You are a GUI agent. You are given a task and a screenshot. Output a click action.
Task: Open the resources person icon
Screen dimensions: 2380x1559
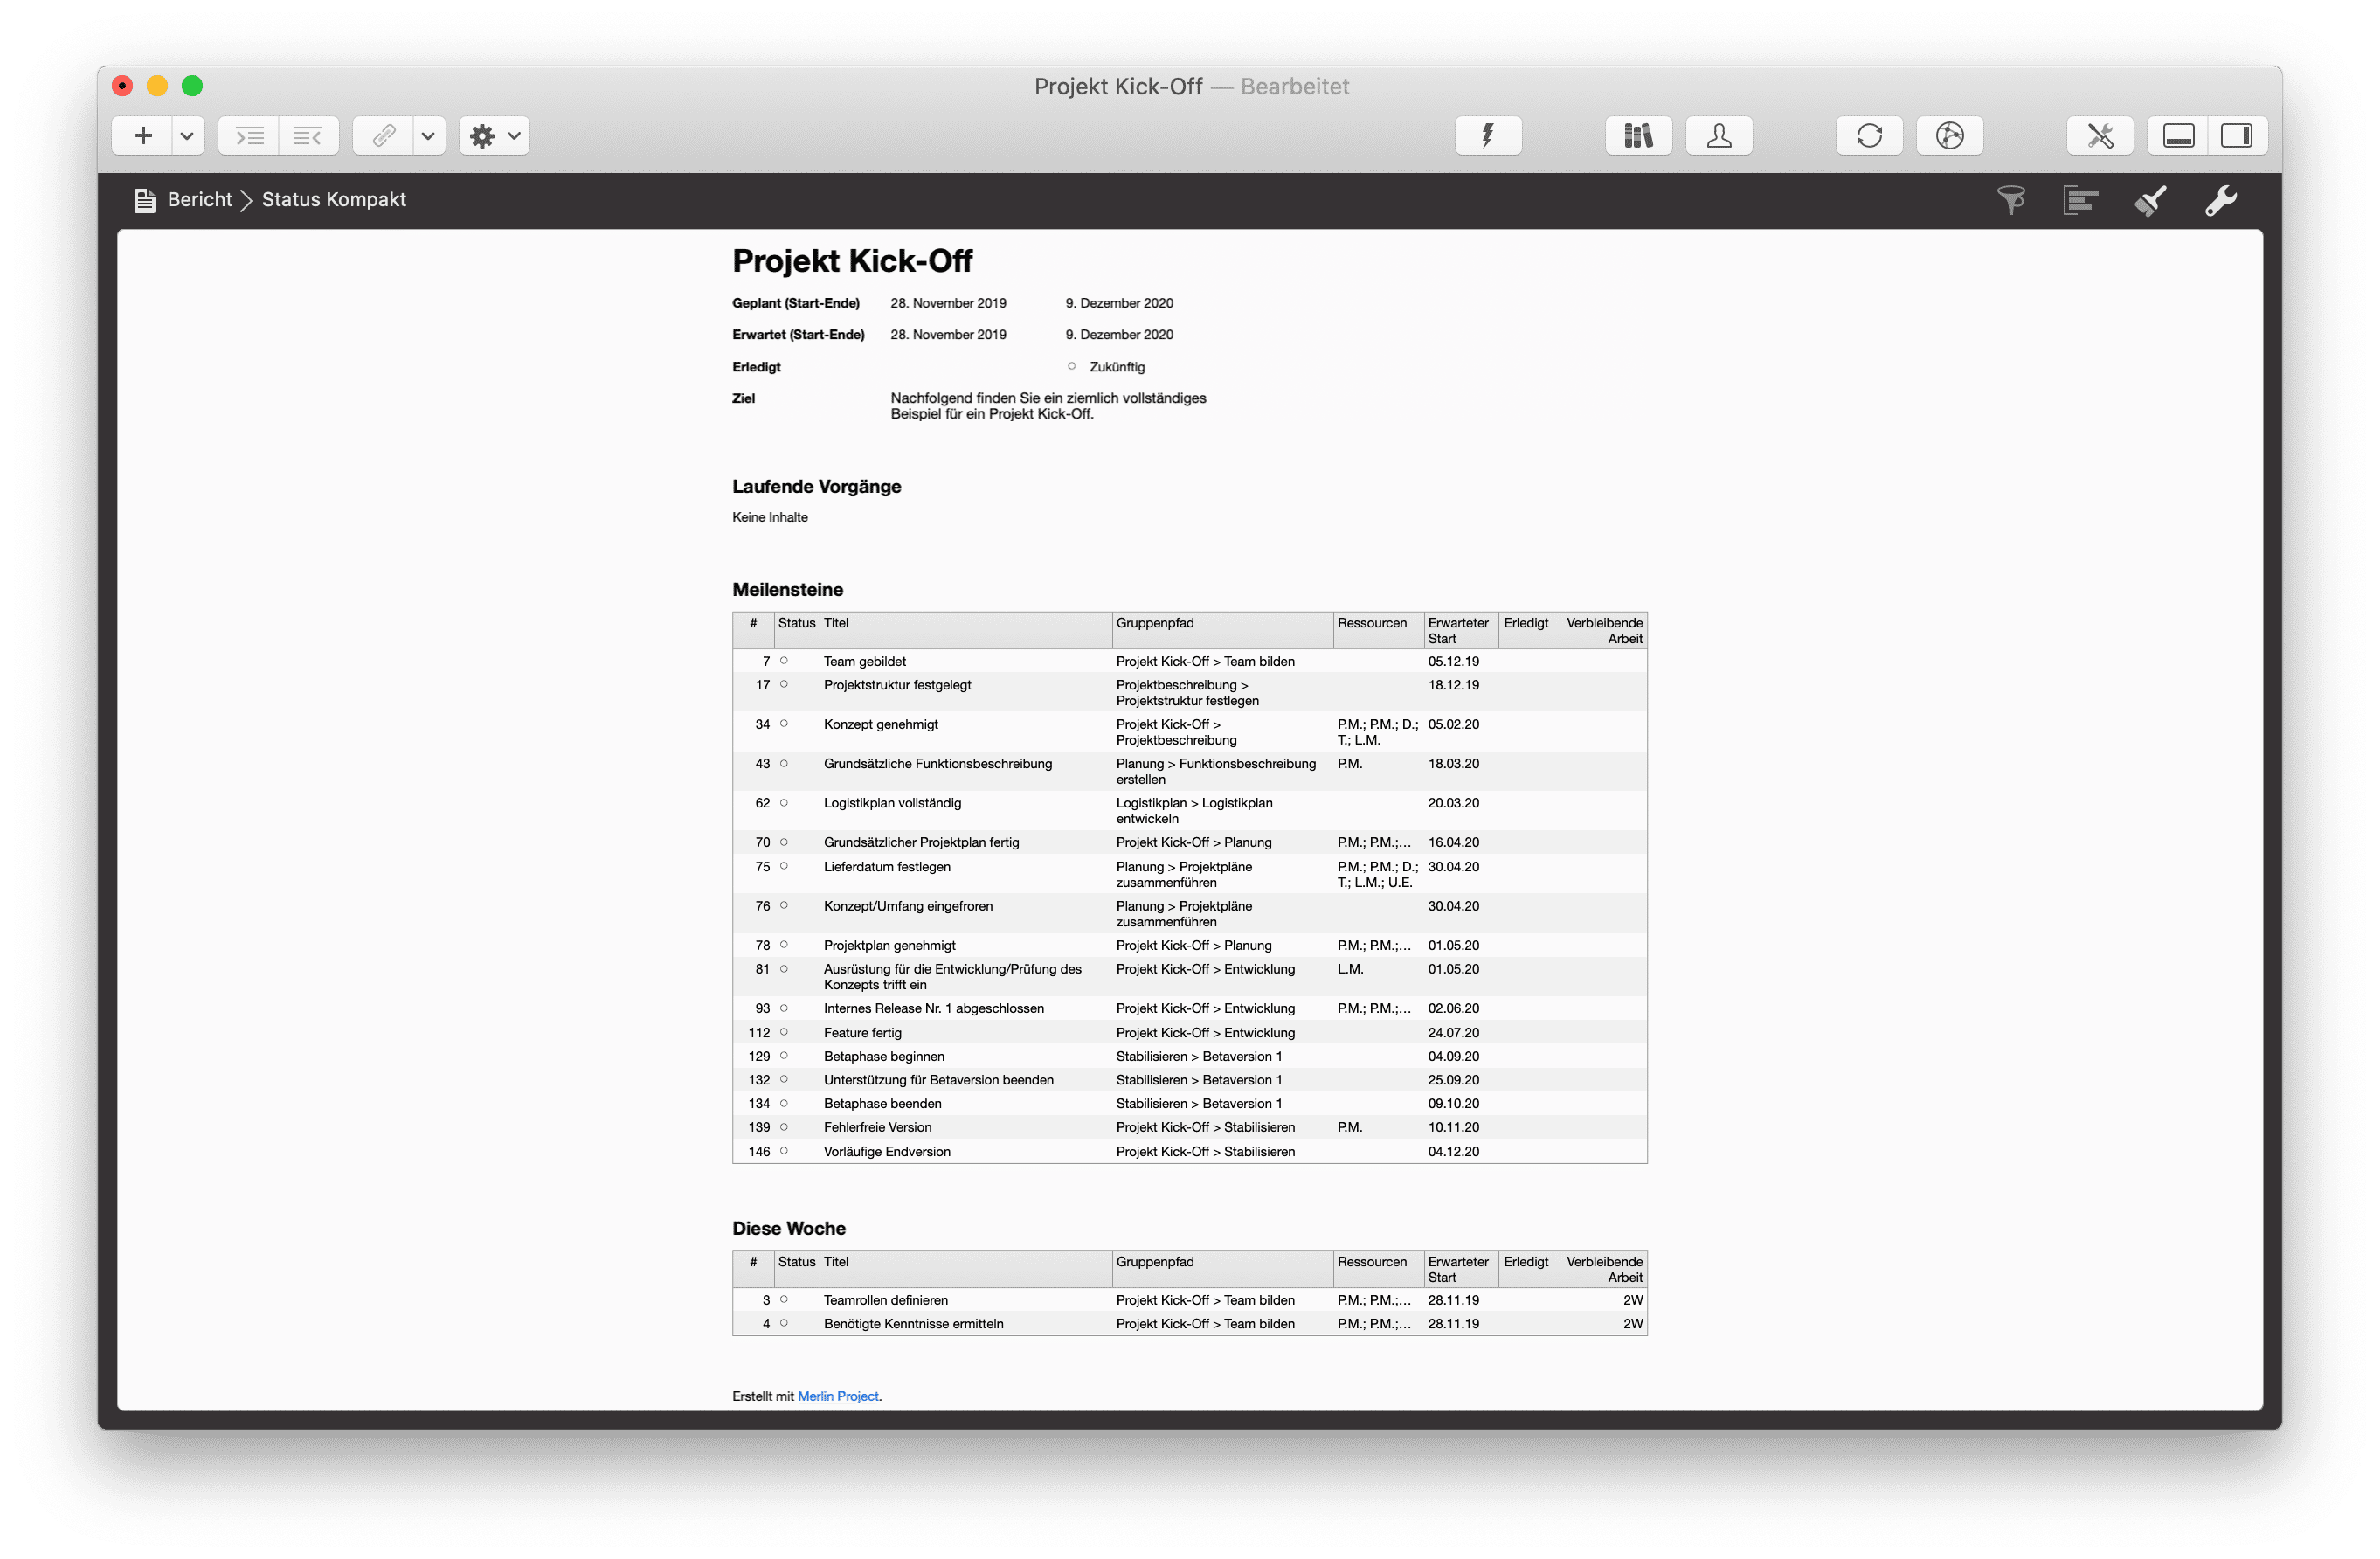(1719, 136)
